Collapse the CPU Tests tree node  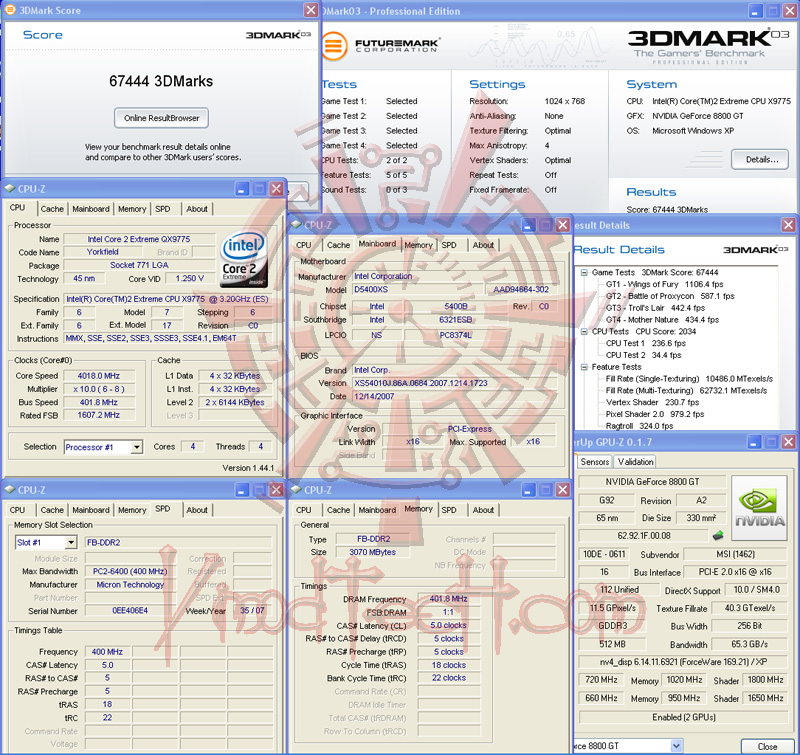(584, 332)
